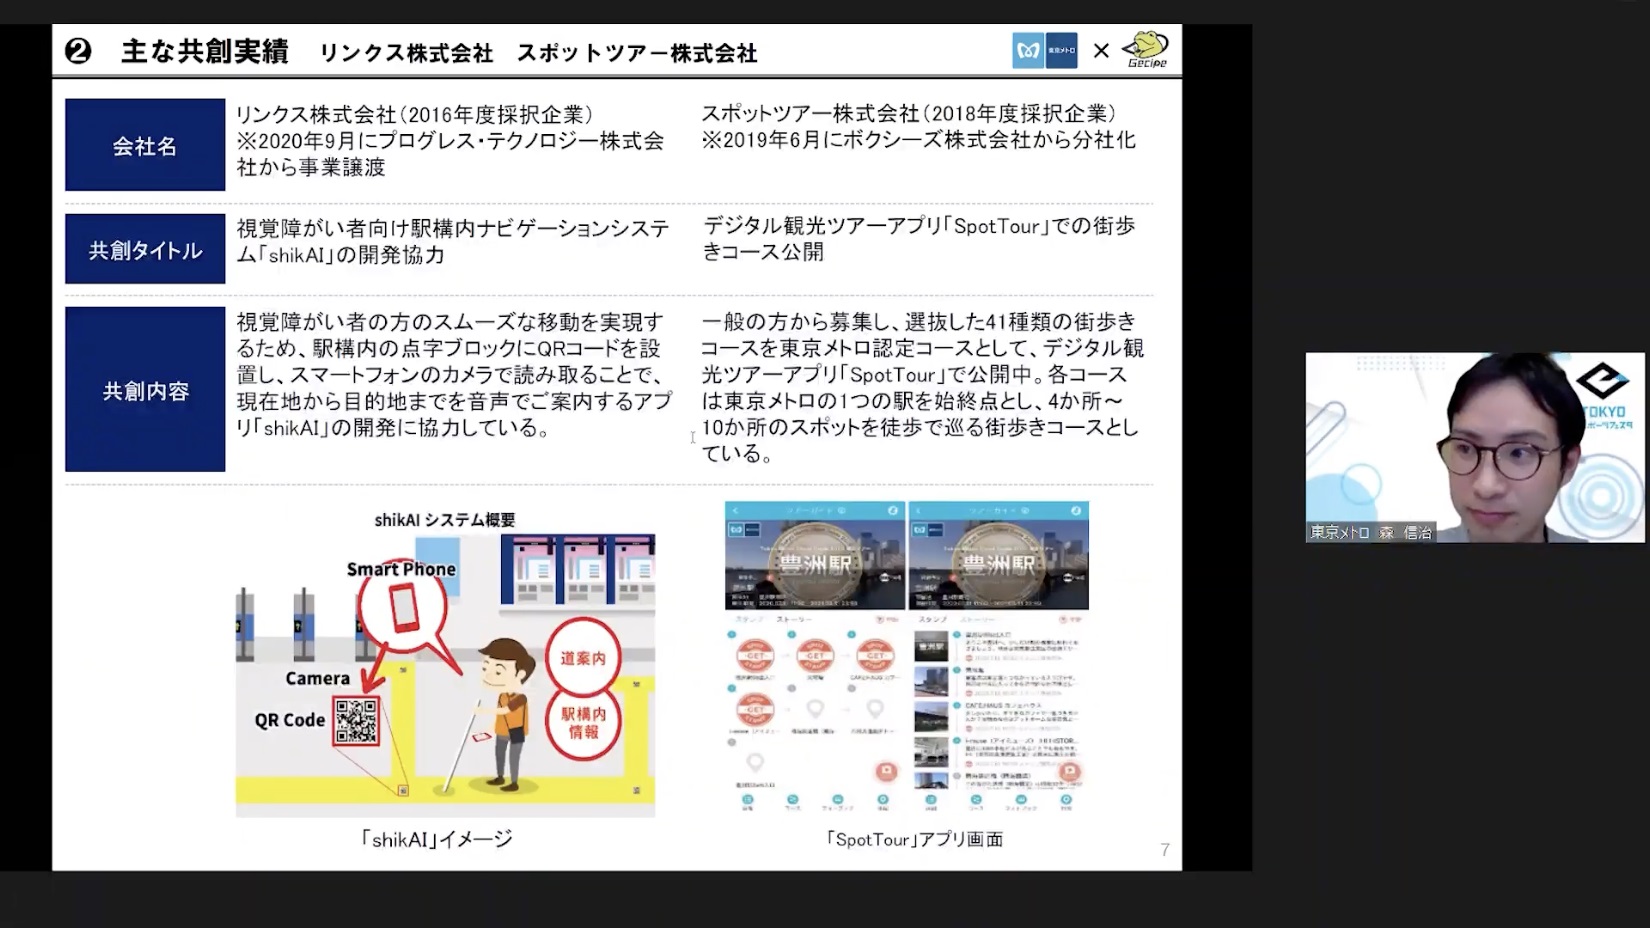The image size is (1650, 928).
Task: Click the Camera label in the diagram
Action: tap(318, 678)
